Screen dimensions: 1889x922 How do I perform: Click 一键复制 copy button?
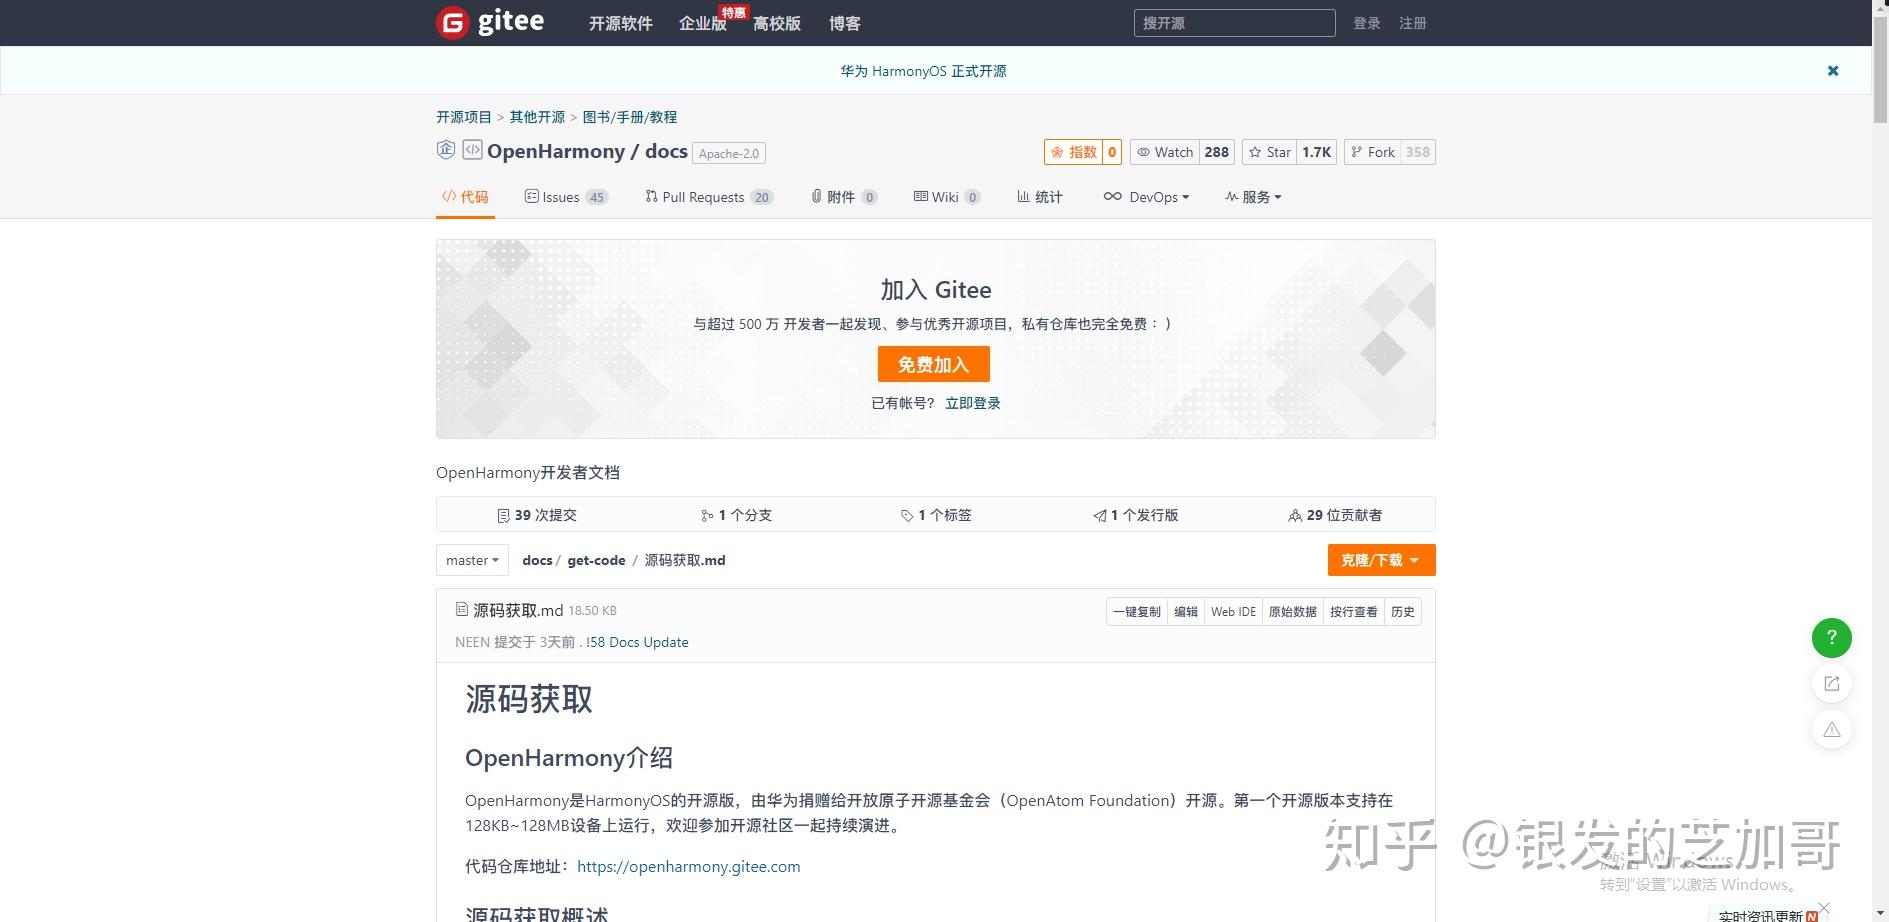click(1137, 612)
